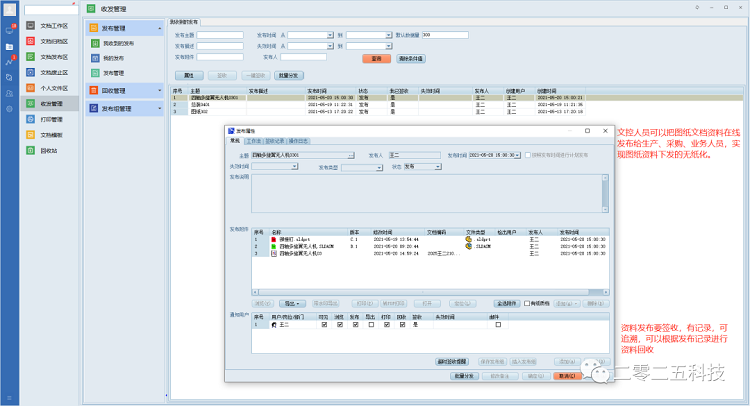The height and width of the screenshot is (406, 750).
Task: Toggle the 浏览 permission checkbox for 王二
Action: [x=340, y=325]
